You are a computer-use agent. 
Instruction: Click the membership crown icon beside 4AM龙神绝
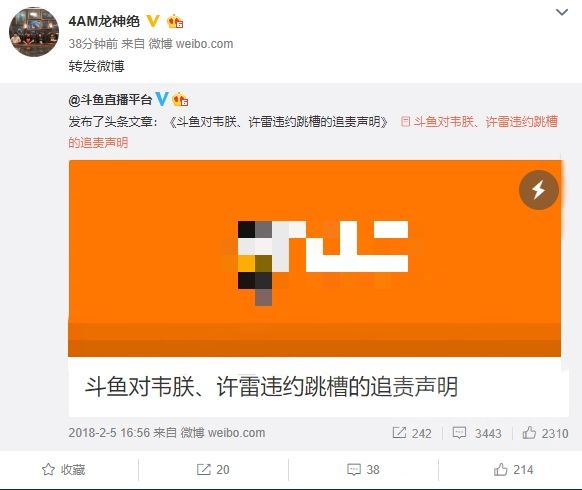click(x=175, y=22)
